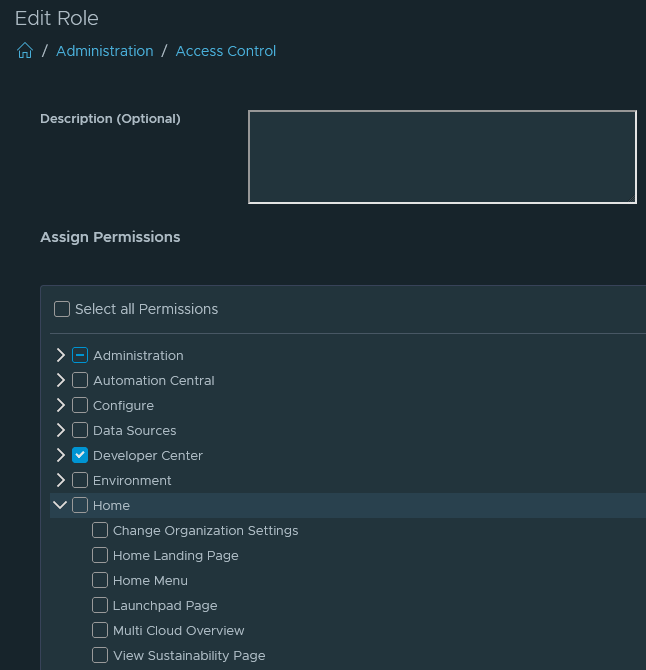Tick the Launchpad Page checkbox

click(100, 605)
